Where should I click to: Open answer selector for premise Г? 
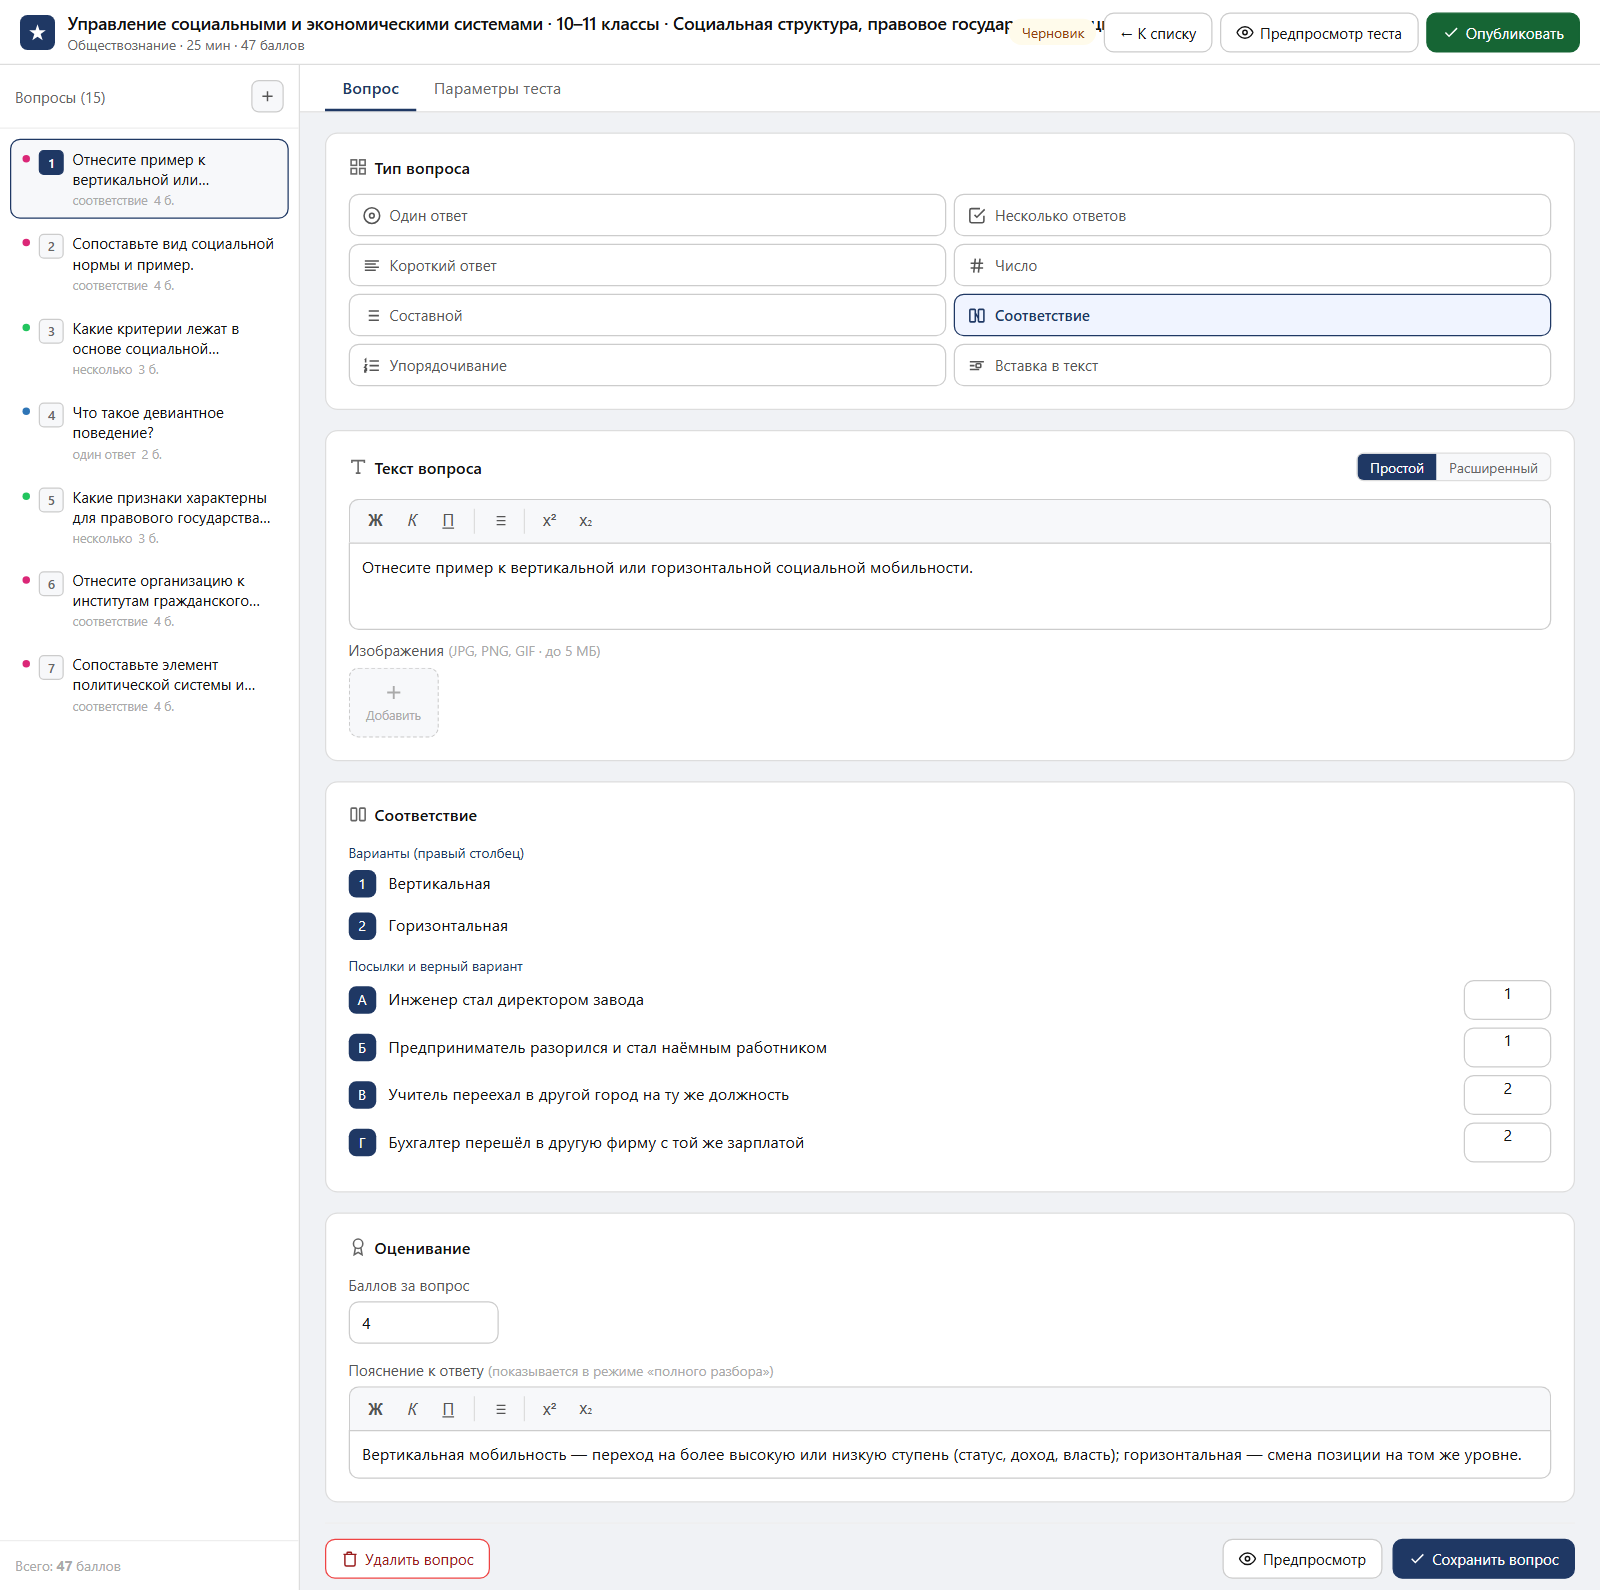point(1507,1143)
